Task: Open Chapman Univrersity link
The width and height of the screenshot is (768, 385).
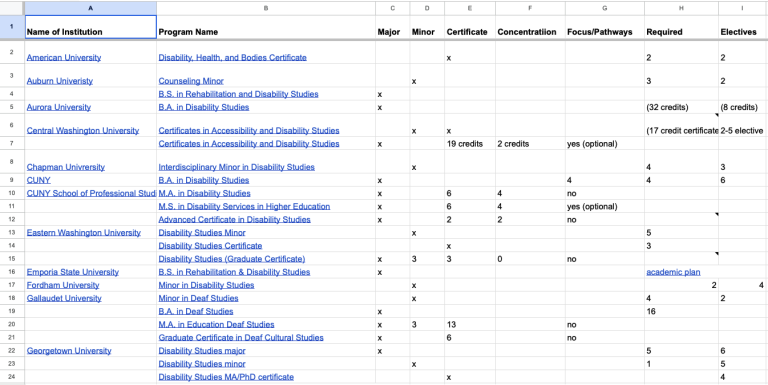Action: tap(66, 167)
